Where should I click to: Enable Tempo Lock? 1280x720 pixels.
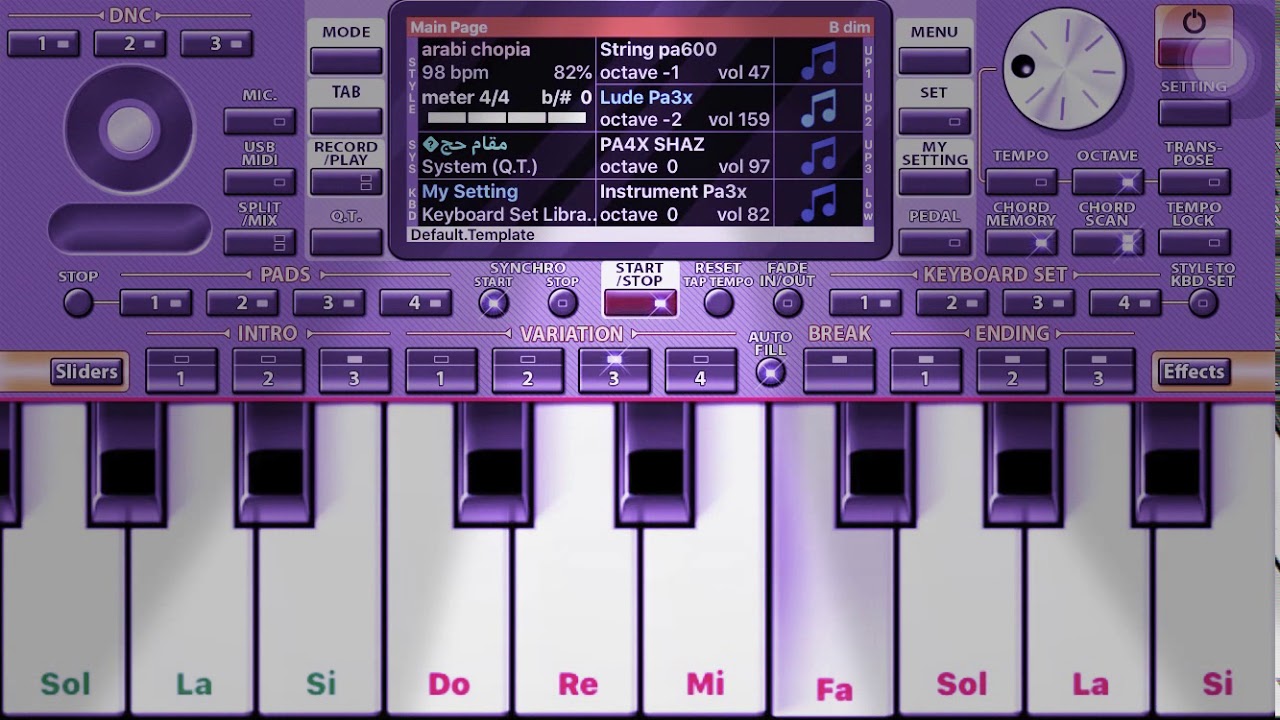pyautogui.click(x=1195, y=242)
